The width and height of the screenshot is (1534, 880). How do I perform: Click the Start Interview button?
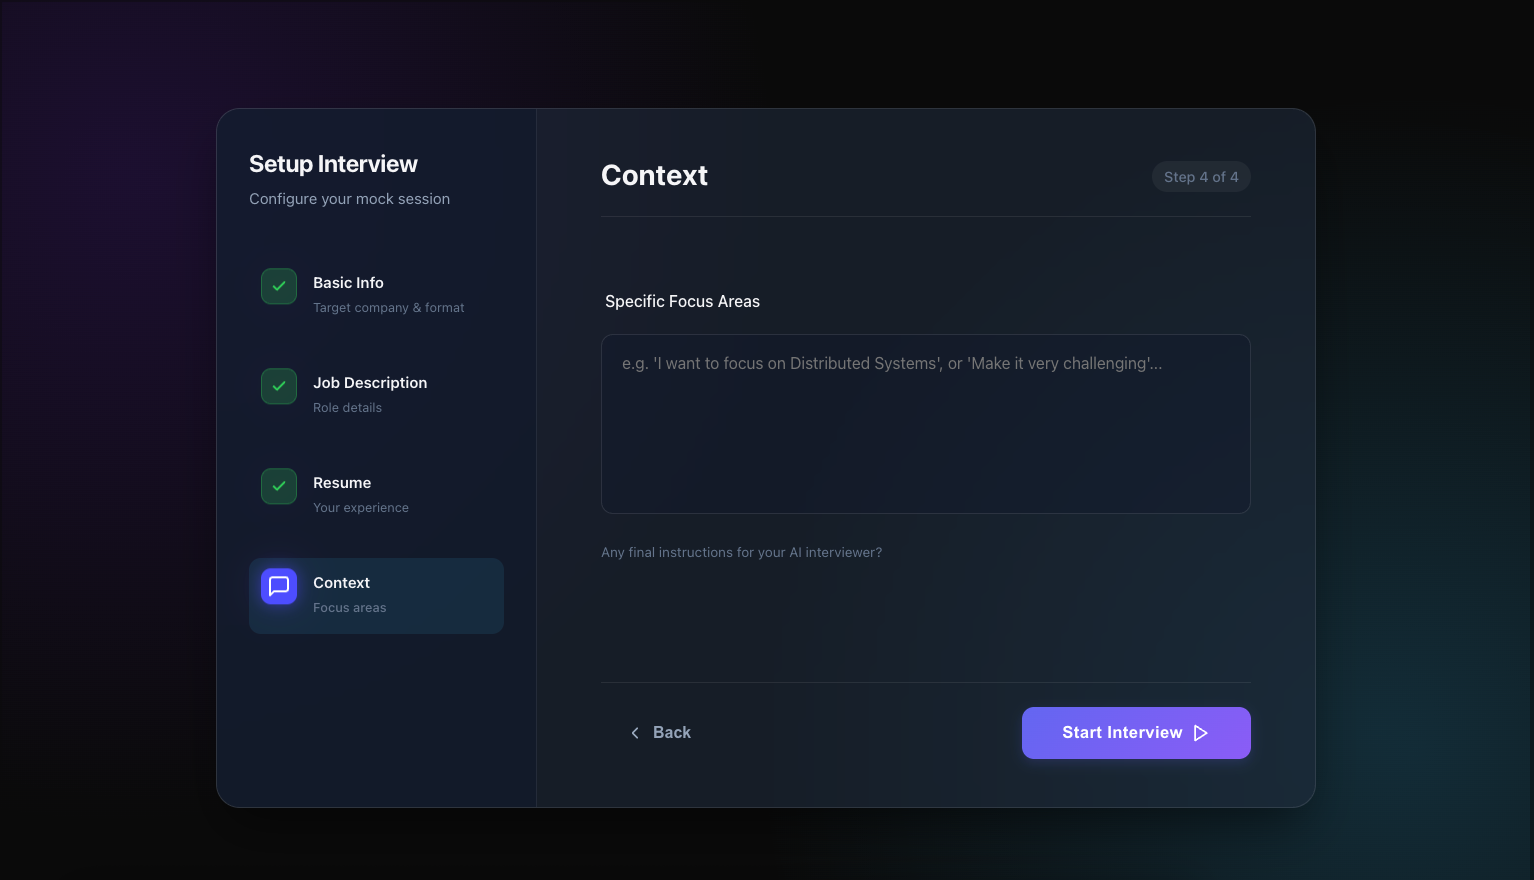(x=1136, y=733)
